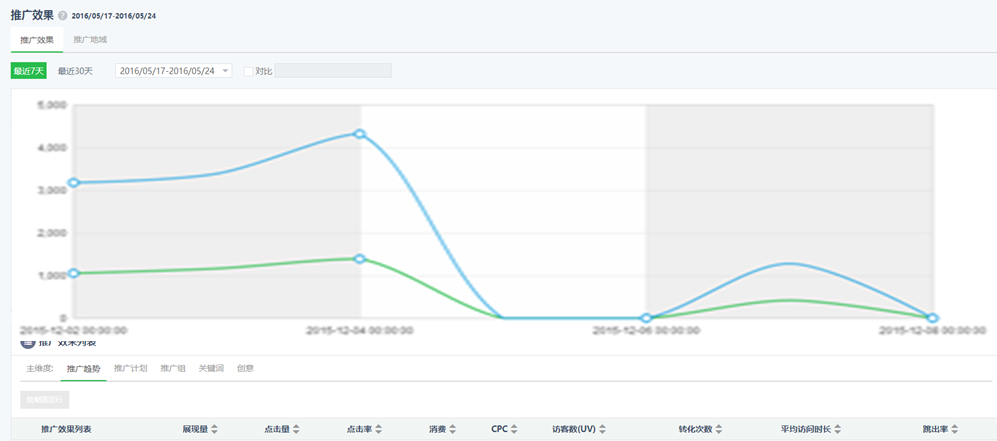Sort table by 展现量 column arrows
The image size is (997, 441).
point(214,429)
